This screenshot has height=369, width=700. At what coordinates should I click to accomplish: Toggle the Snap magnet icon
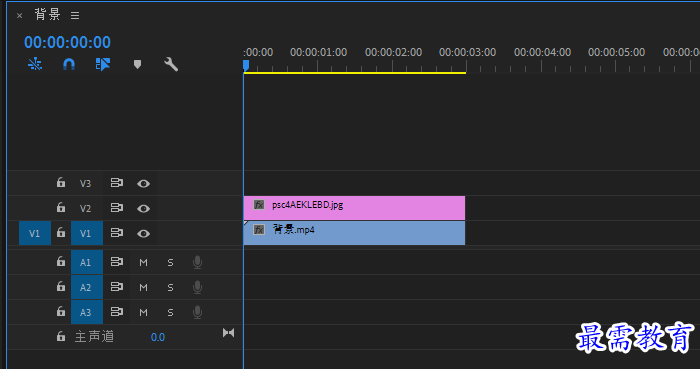69,64
